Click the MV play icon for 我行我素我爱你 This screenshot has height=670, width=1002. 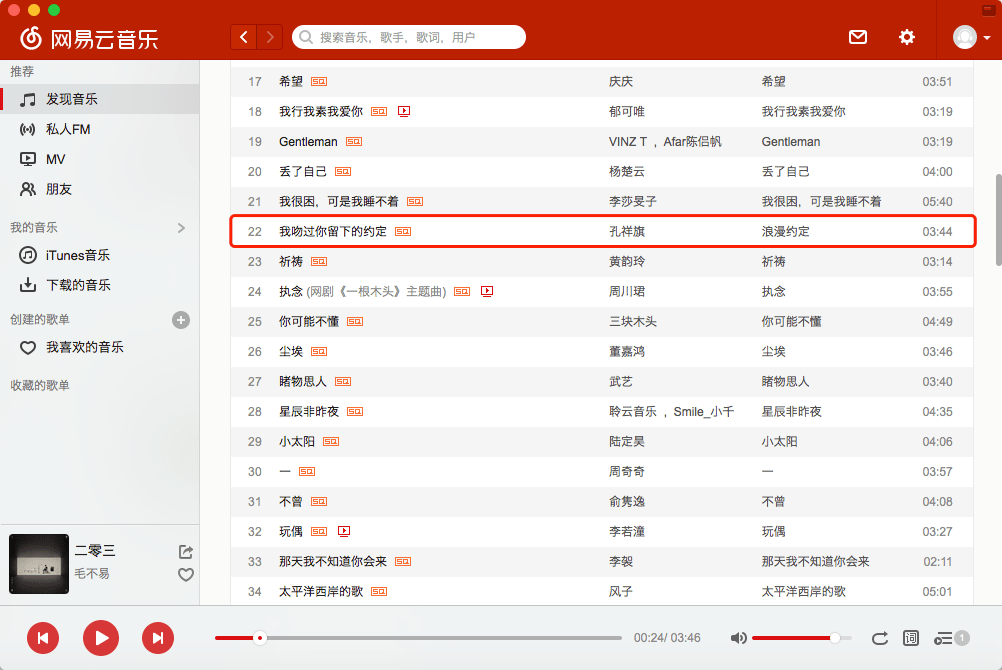point(404,112)
